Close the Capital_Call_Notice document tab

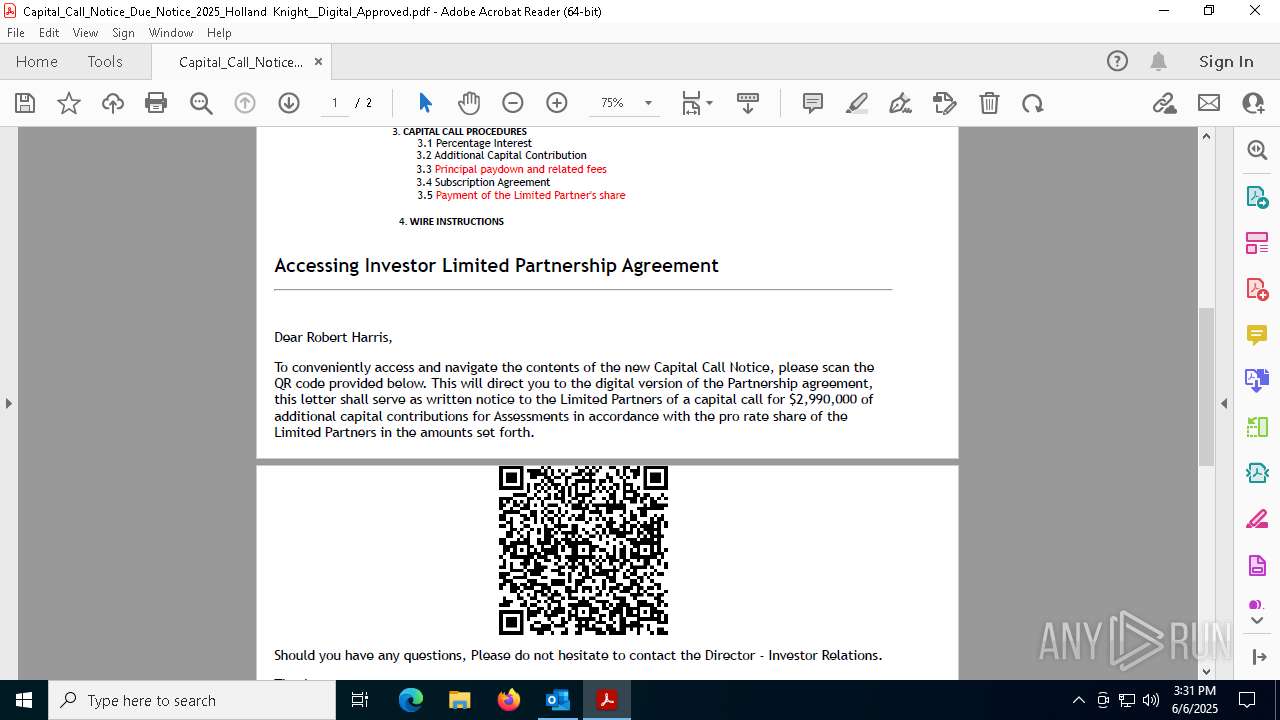318,62
